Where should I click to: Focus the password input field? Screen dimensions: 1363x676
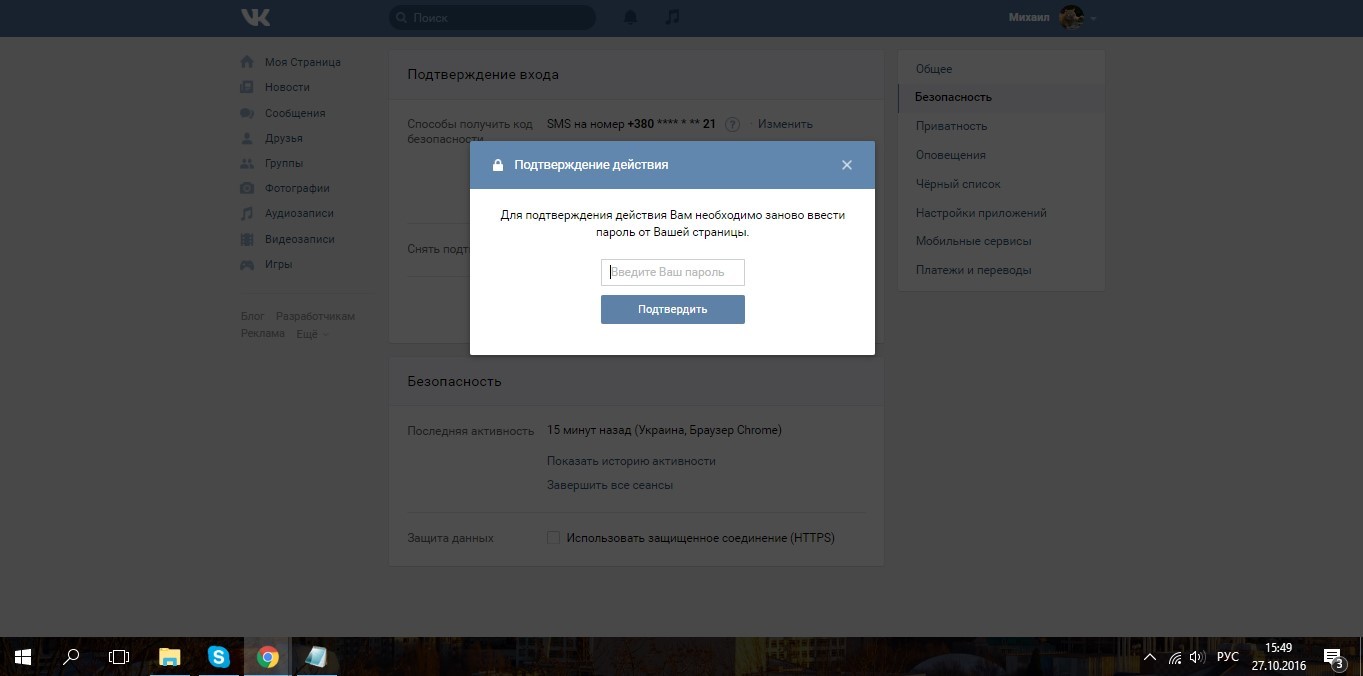(x=673, y=273)
